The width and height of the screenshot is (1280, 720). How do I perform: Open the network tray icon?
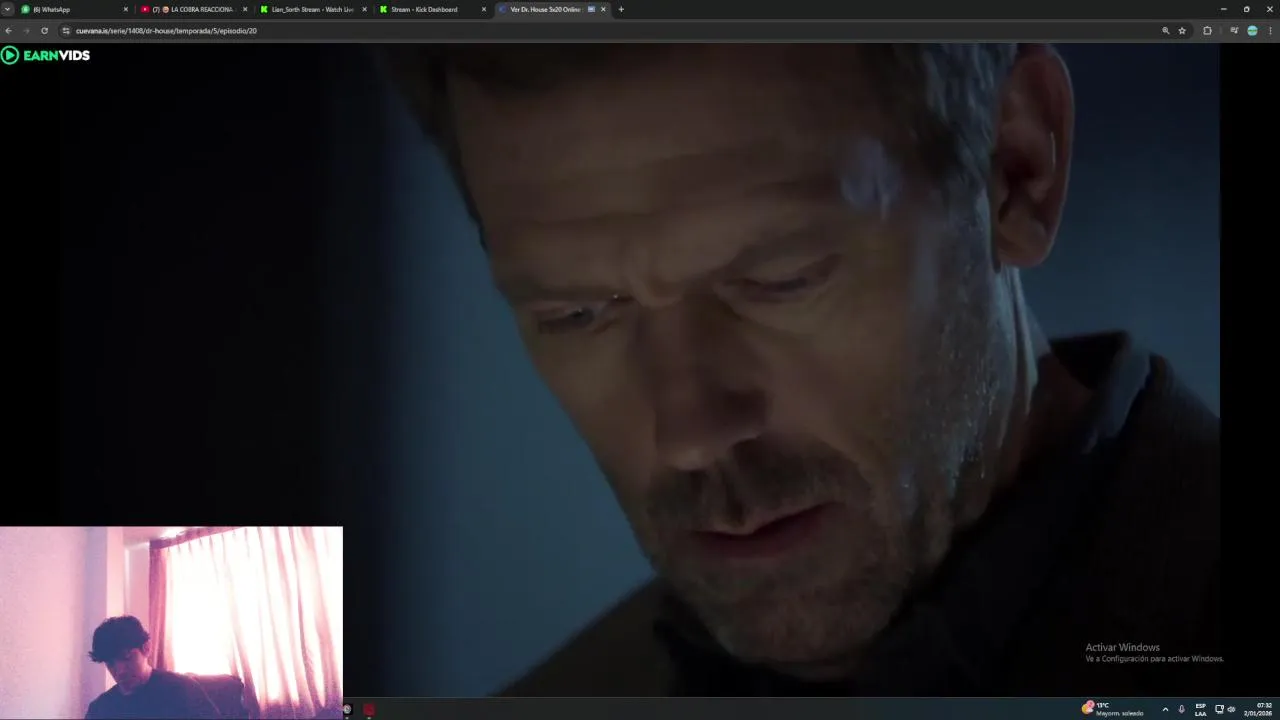point(1219,709)
